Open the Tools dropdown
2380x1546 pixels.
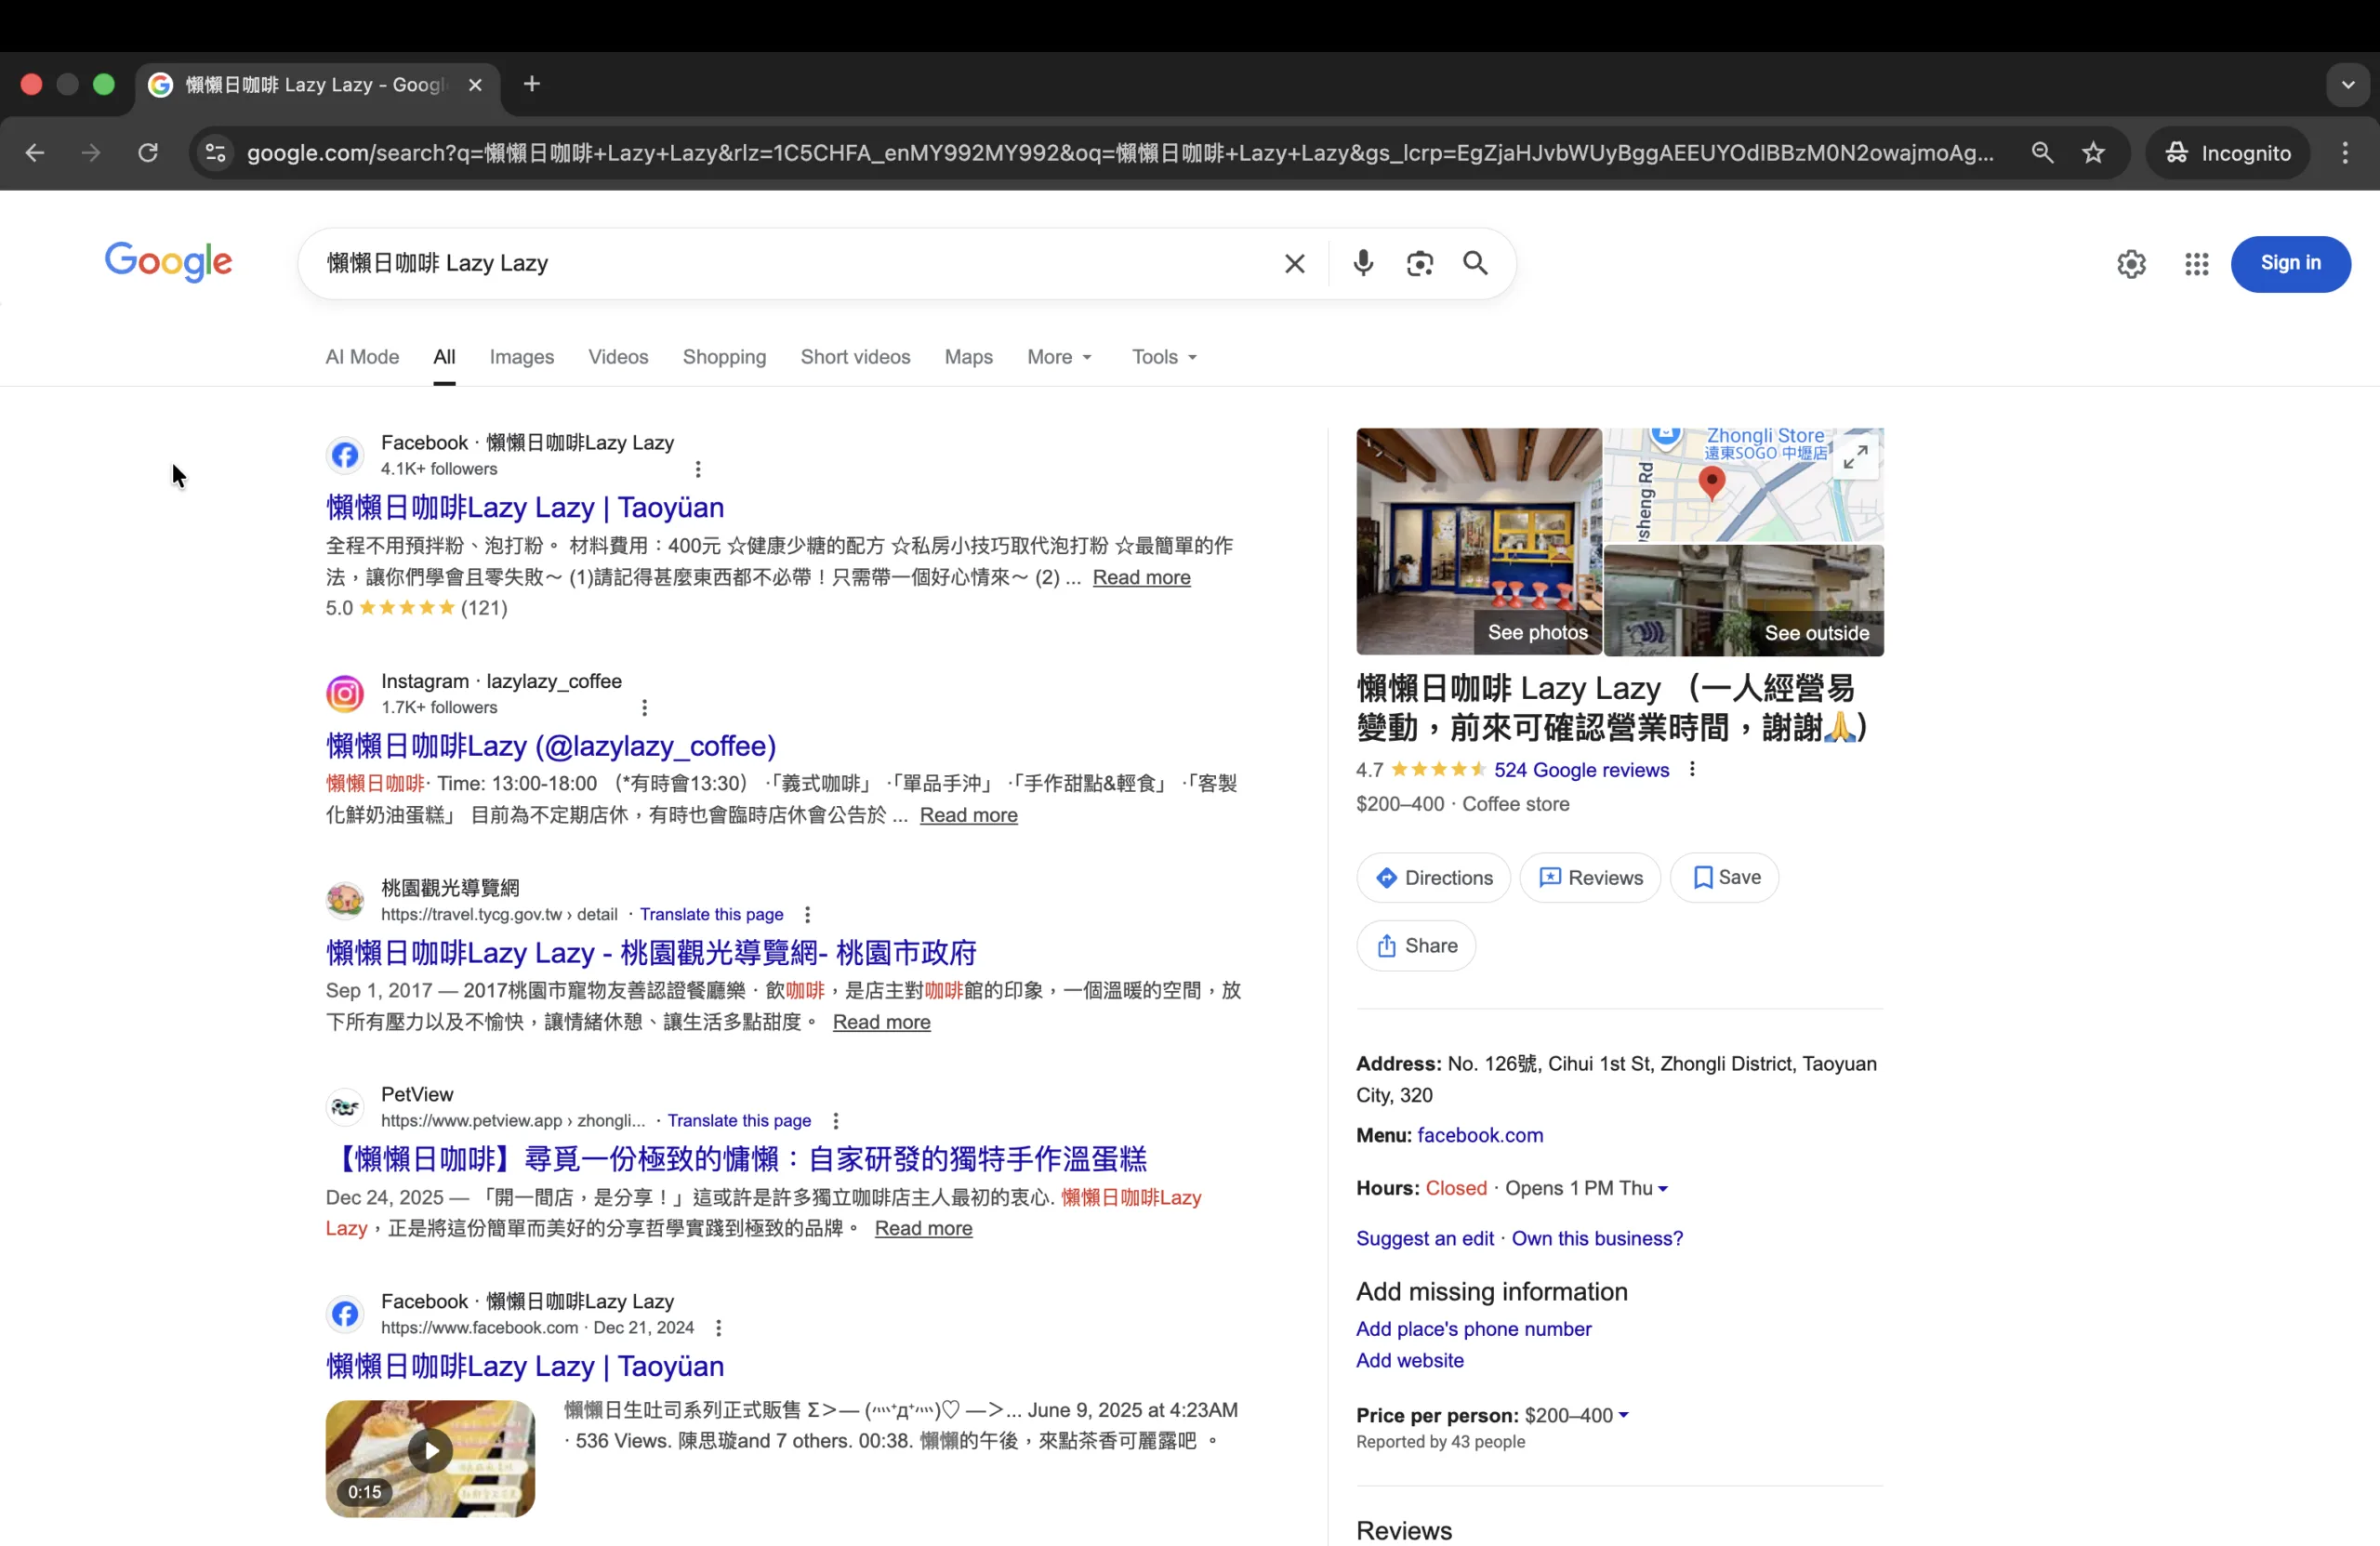click(x=1163, y=357)
